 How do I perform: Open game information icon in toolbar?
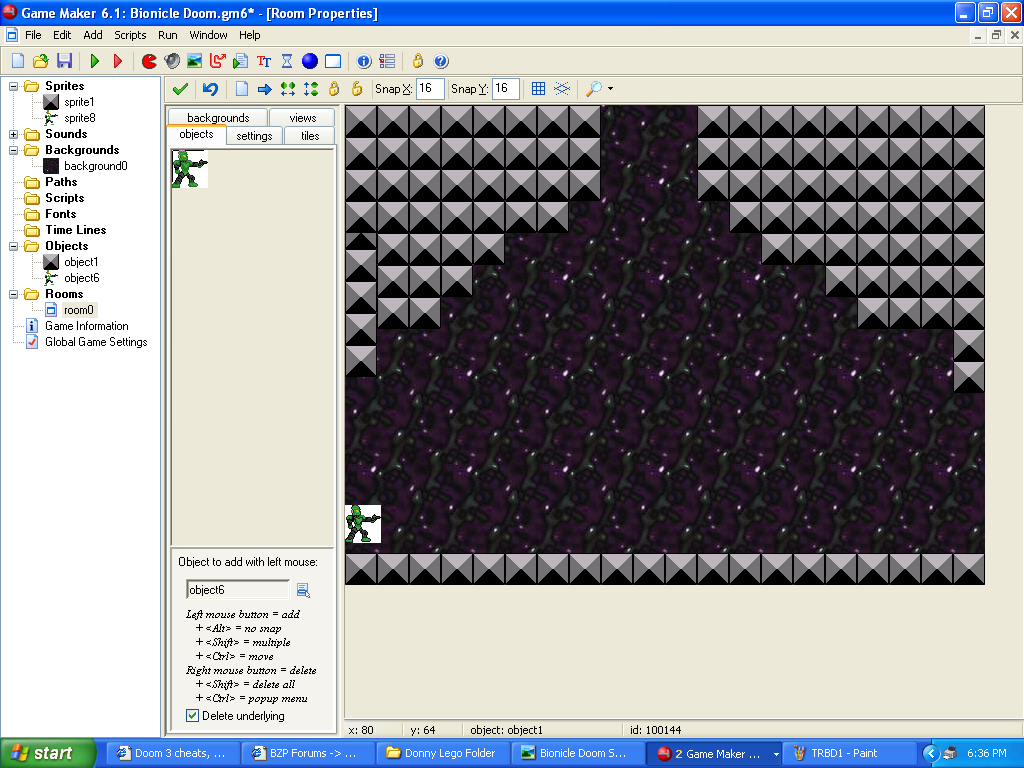[x=364, y=61]
